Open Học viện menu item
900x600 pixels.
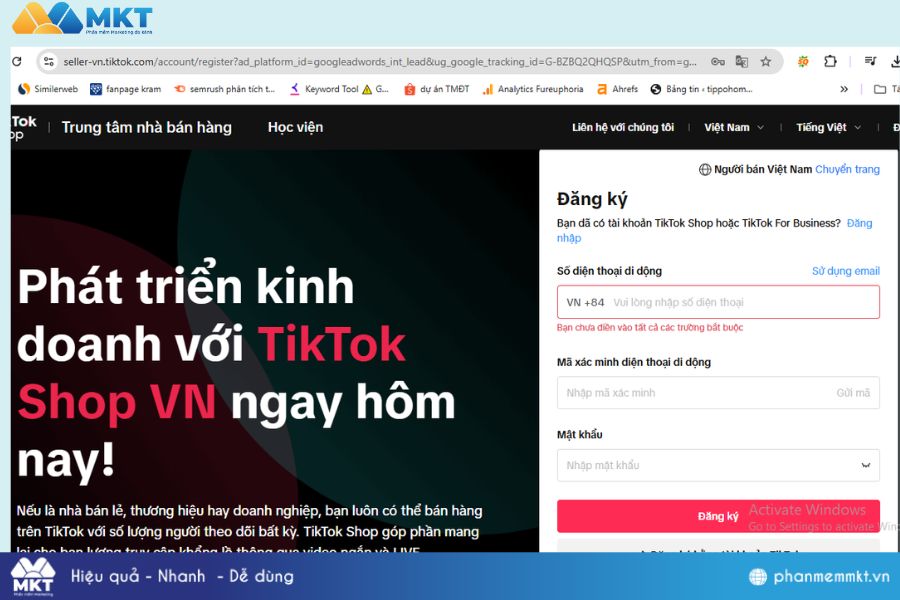click(295, 127)
